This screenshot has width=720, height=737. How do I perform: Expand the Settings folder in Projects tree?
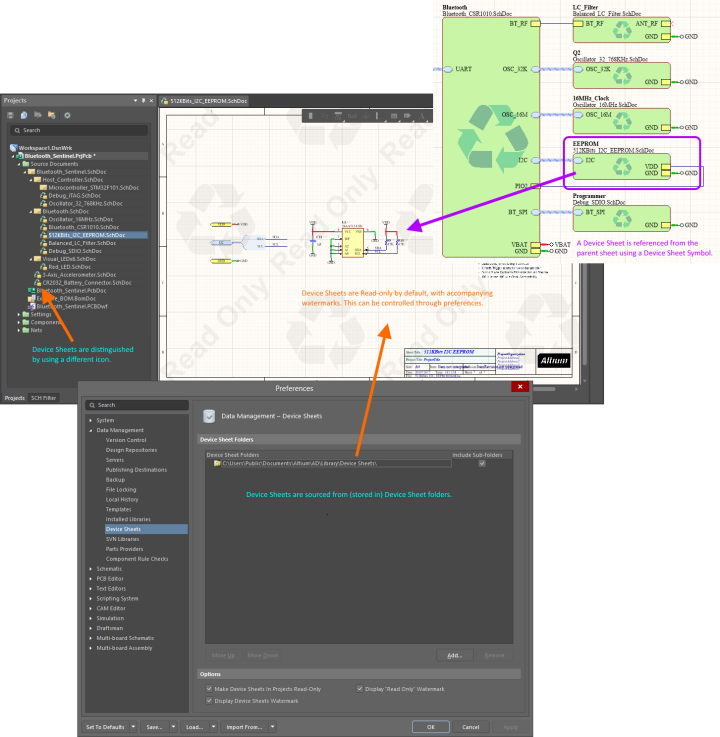click(19, 314)
